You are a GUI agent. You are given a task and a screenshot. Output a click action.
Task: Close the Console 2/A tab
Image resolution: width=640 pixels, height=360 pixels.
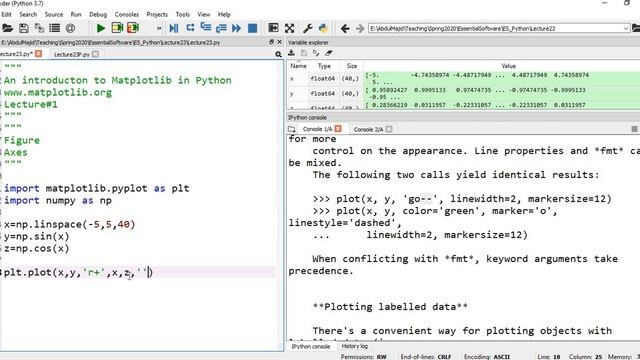pyautogui.click(x=389, y=129)
